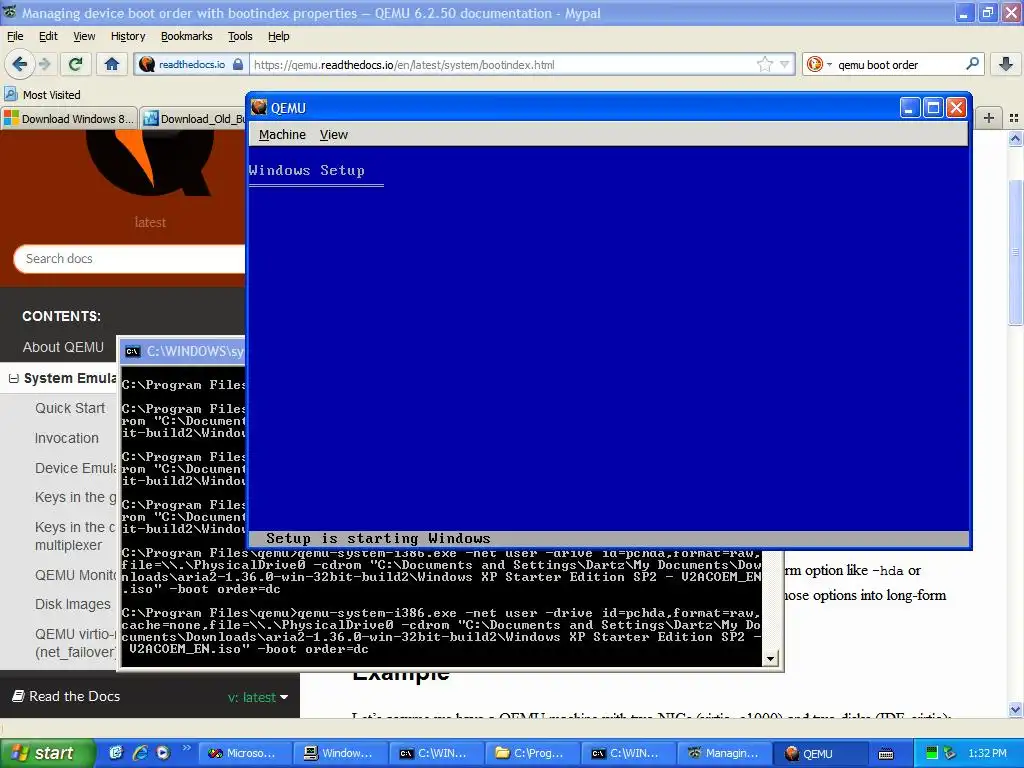The width and height of the screenshot is (1024, 768).
Task: Switch to the C:\Prog... folder taskbar button
Action: click(x=532, y=753)
